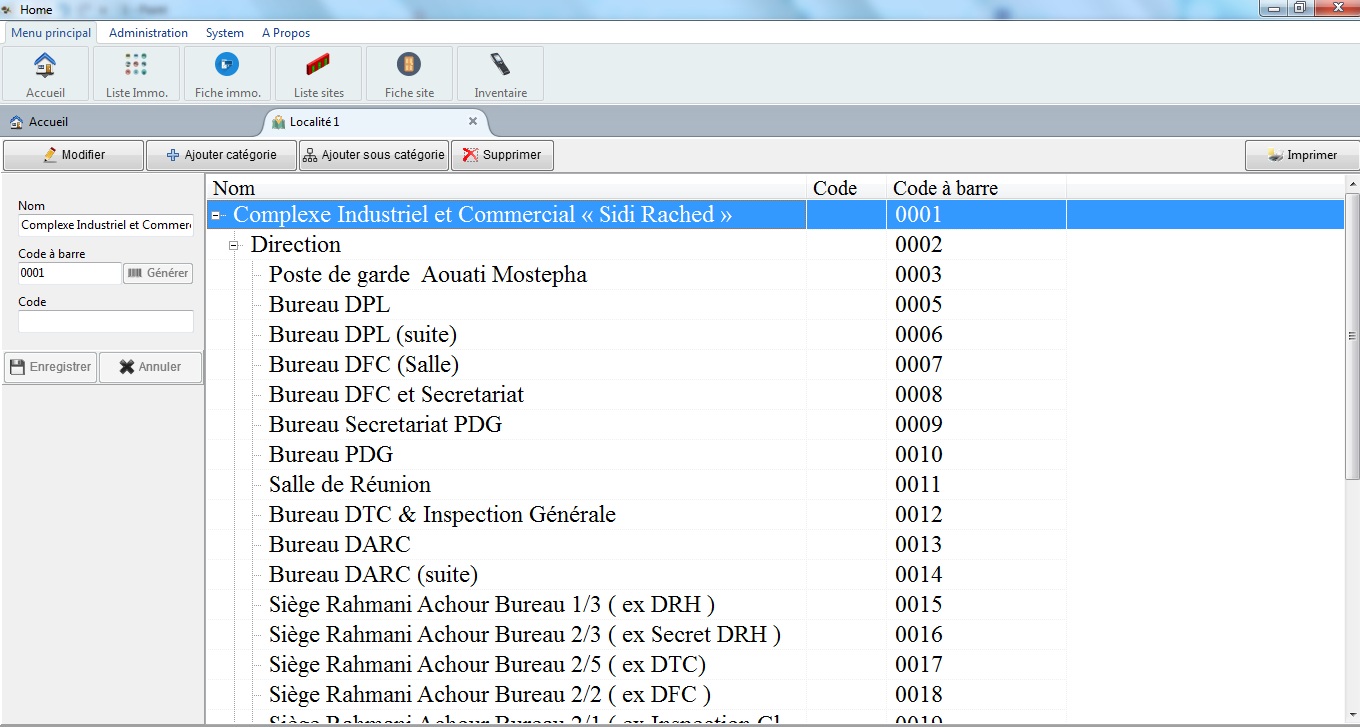The height and width of the screenshot is (727, 1360).
Task: Open the System menu tab
Action: click(225, 33)
